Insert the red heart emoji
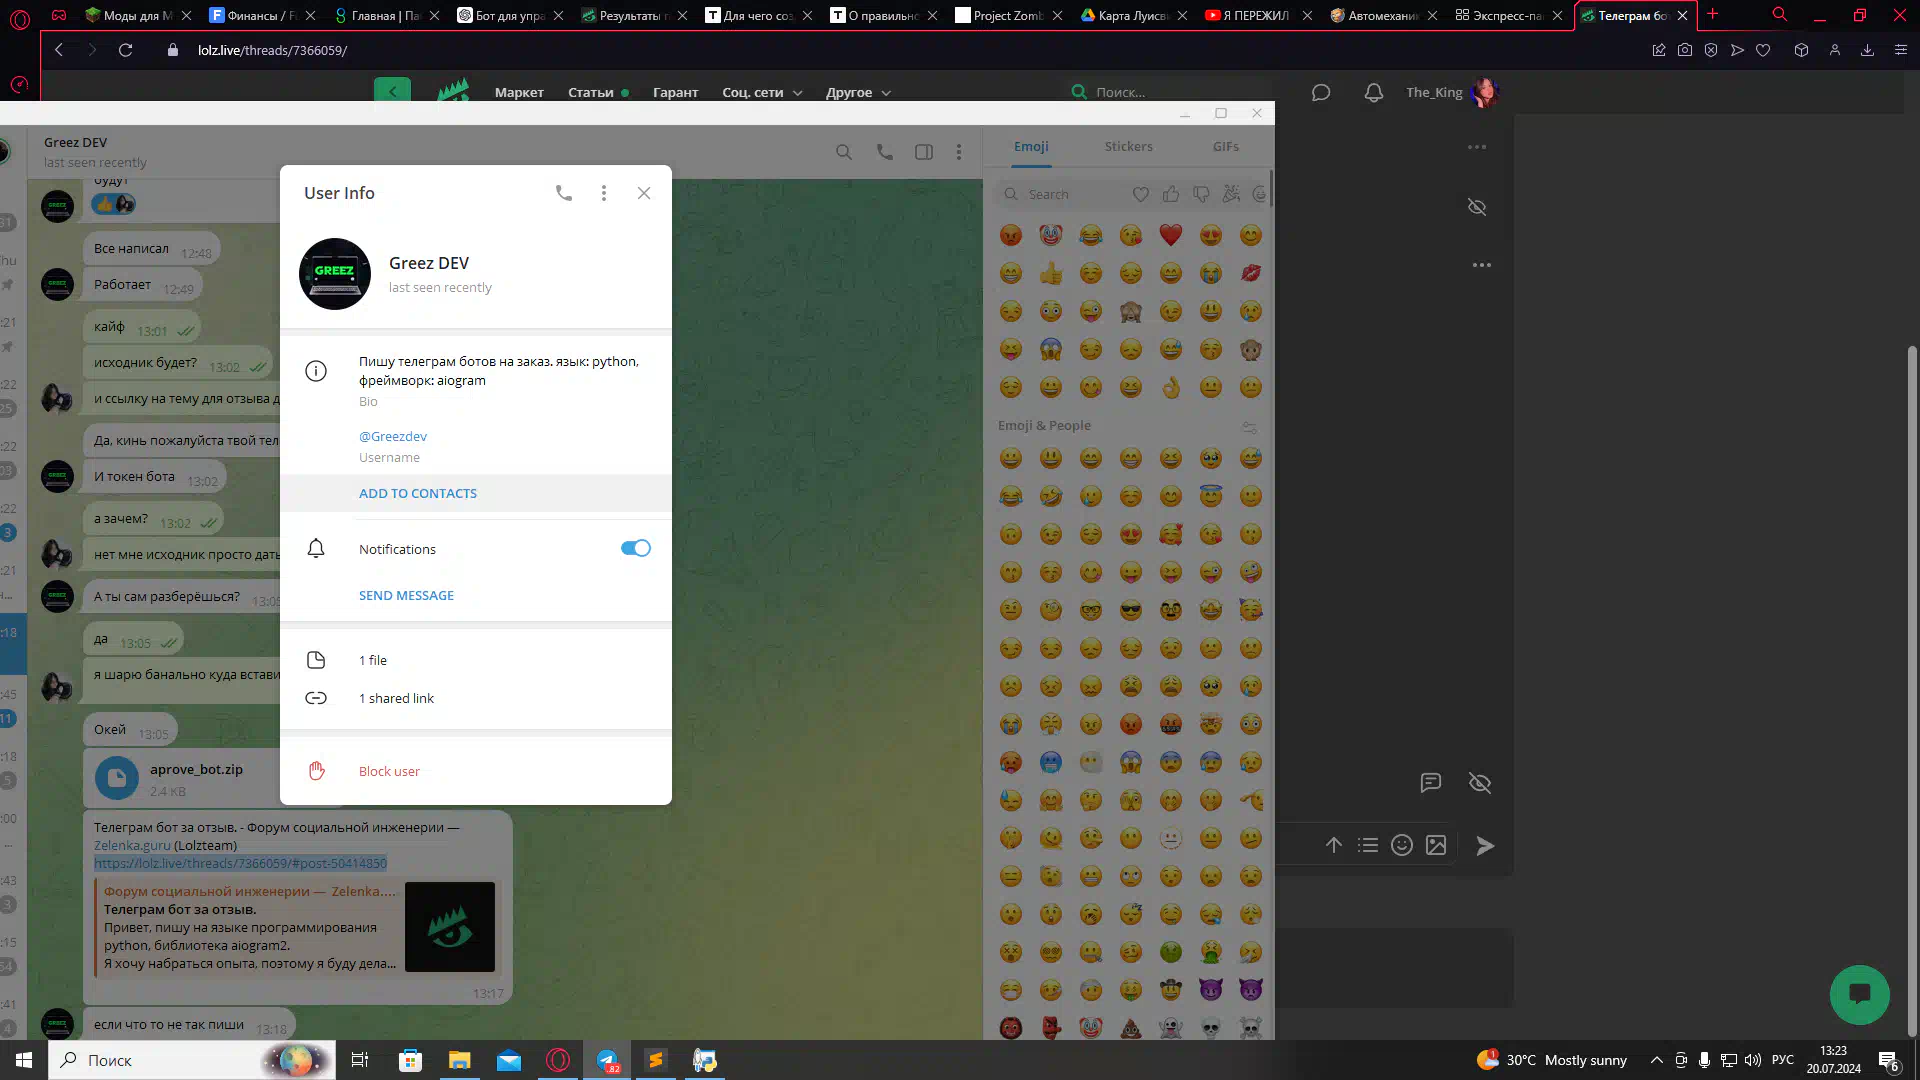The height and width of the screenshot is (1080, 1920). [1171, 235]
